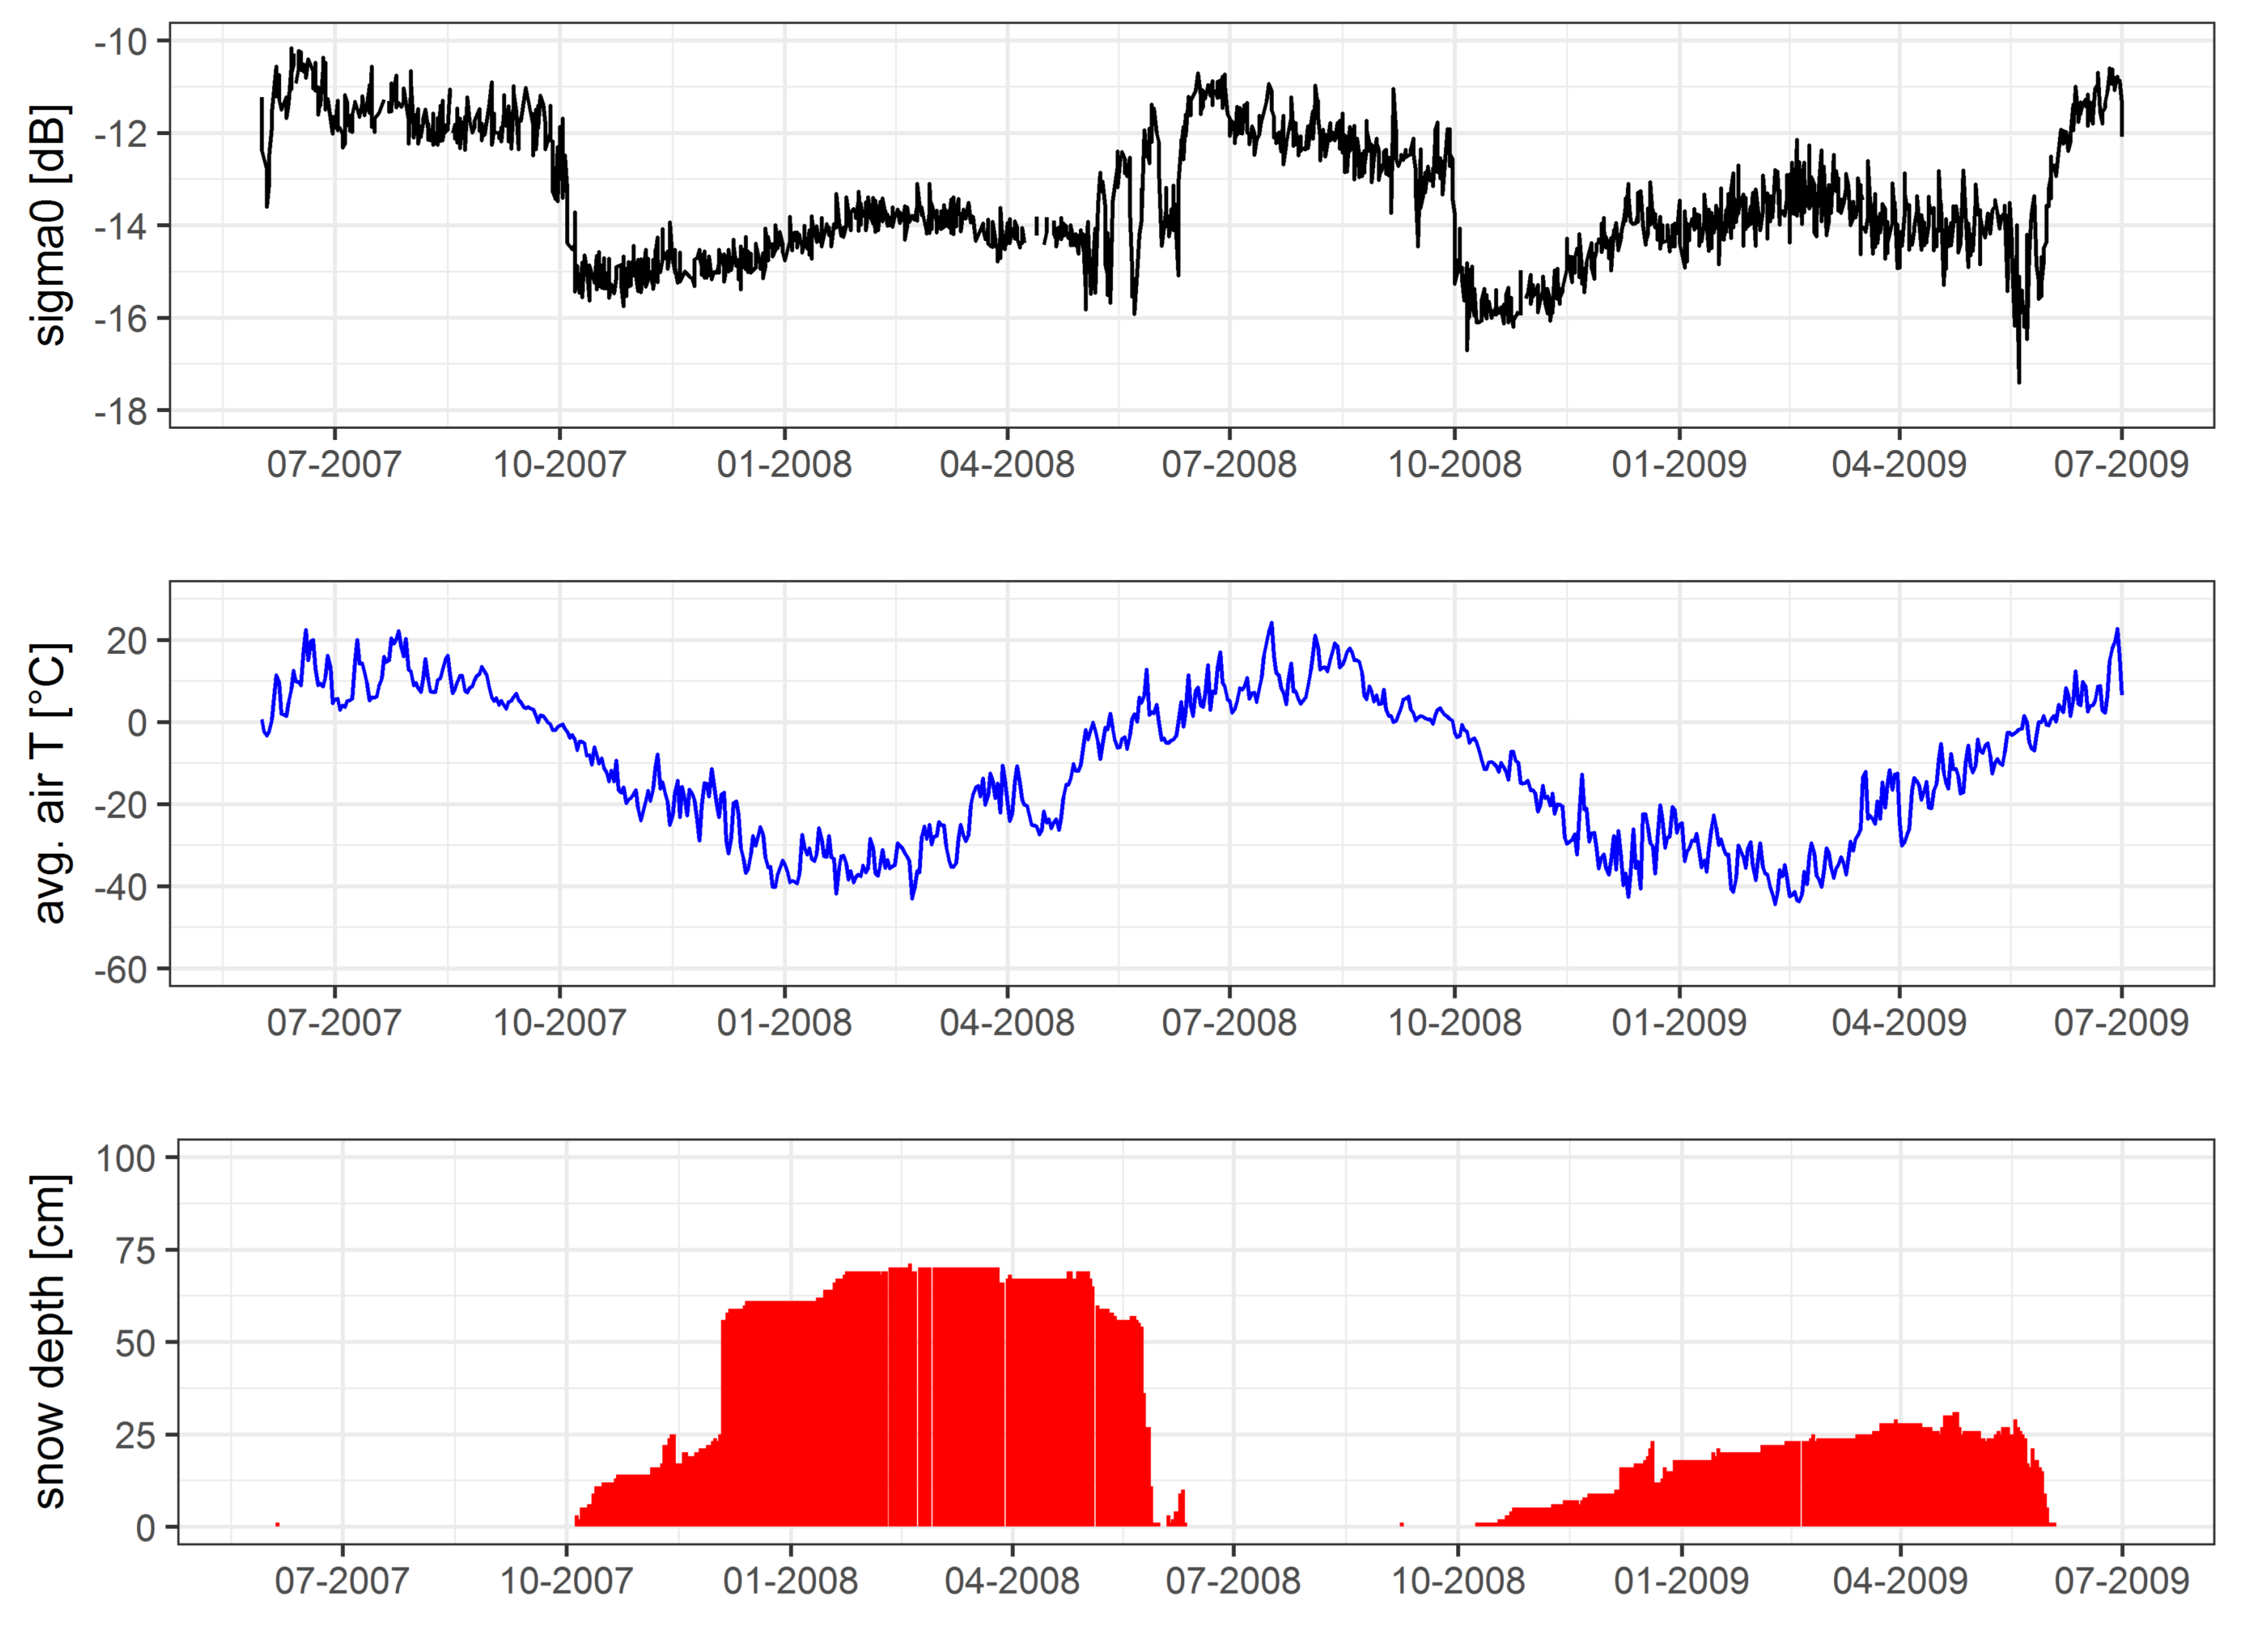Click the -18 tick label on sigma0 axis
The height and width of the screenshot is (1628, 2268).
121,411
